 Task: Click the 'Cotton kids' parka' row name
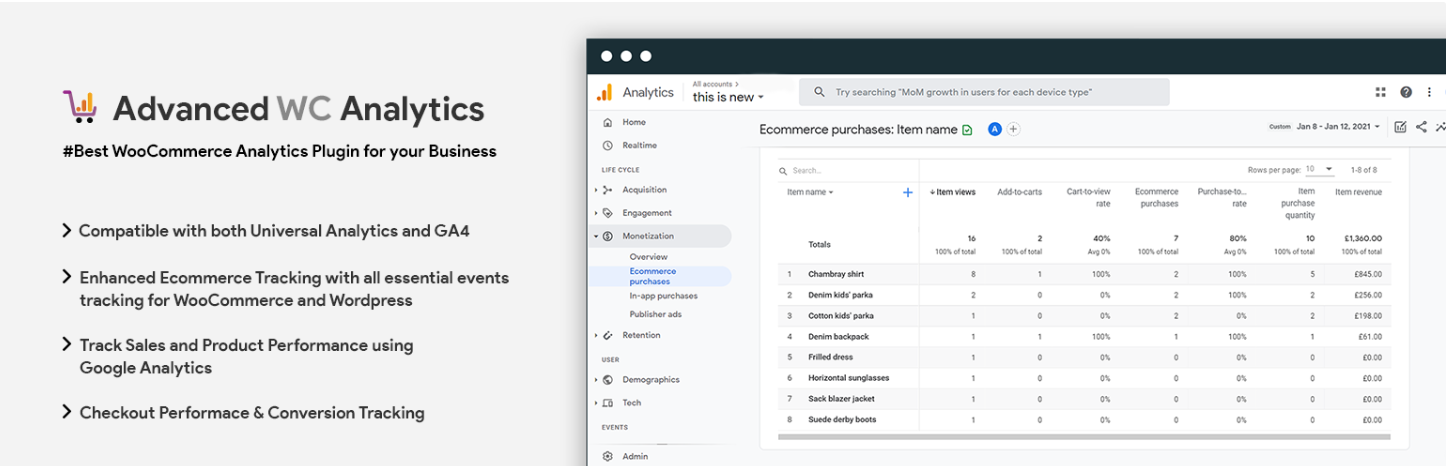point(841,316)
